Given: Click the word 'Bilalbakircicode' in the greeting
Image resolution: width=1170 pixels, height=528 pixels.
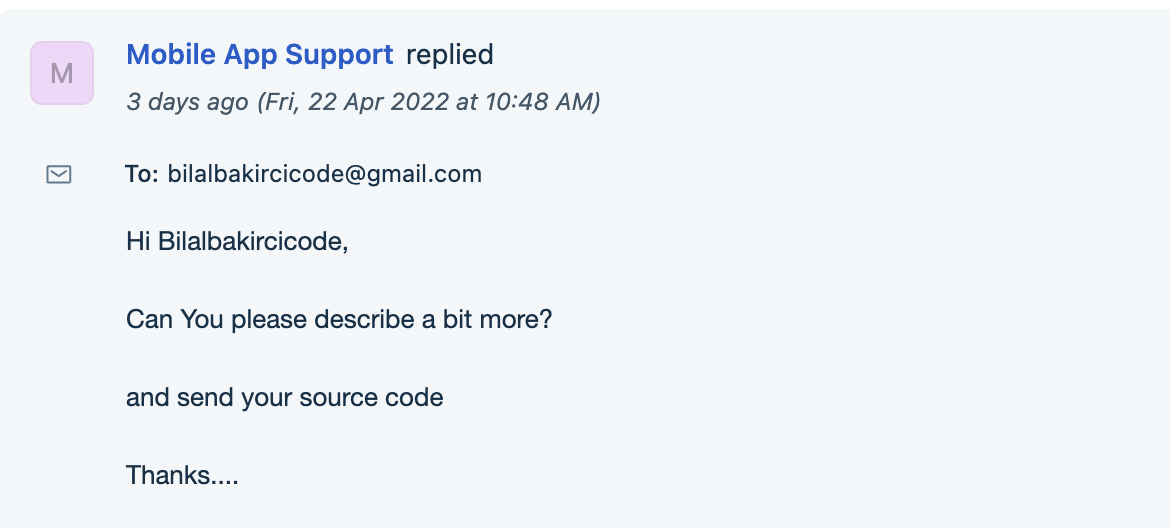Looking at the screenshot, I should [x=251, y=242].
